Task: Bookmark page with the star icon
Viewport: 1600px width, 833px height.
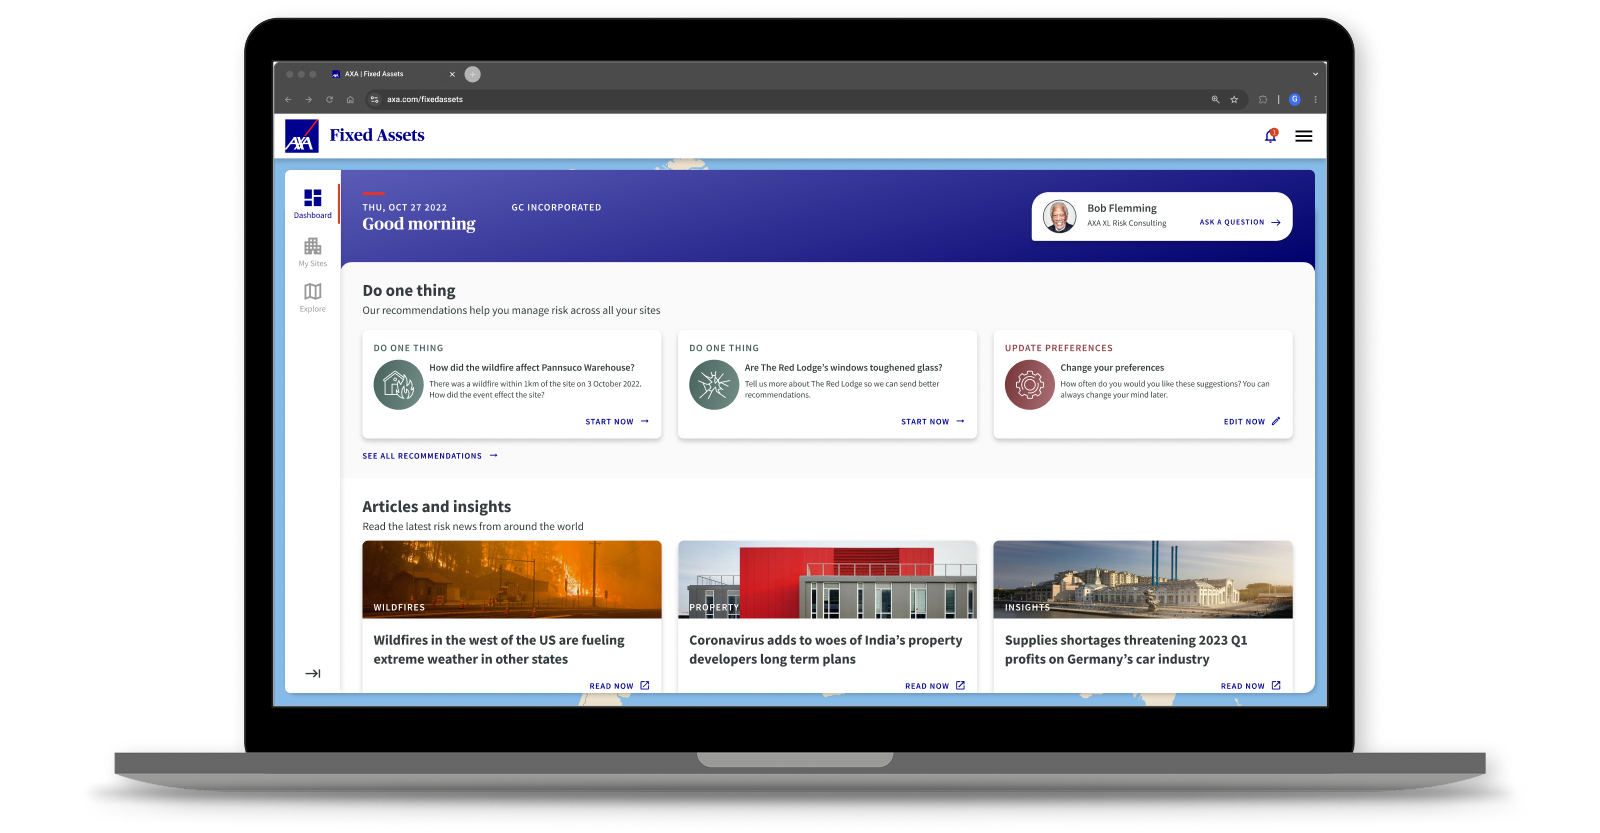Action: click(x=1234, y=100)
